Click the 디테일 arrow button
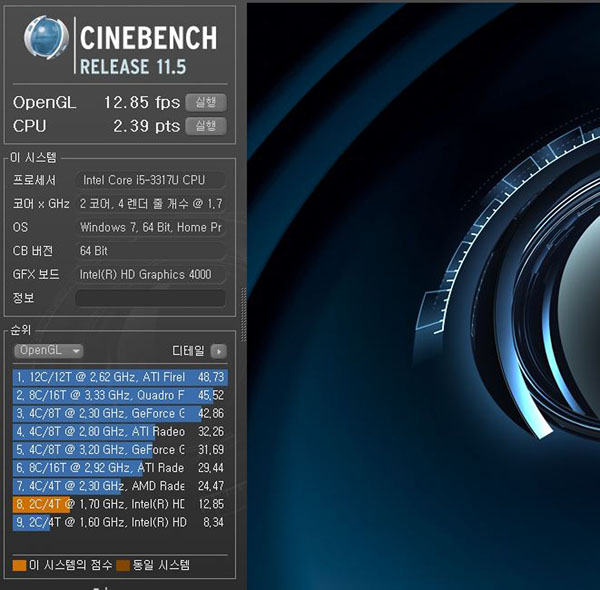 (219, 351)
